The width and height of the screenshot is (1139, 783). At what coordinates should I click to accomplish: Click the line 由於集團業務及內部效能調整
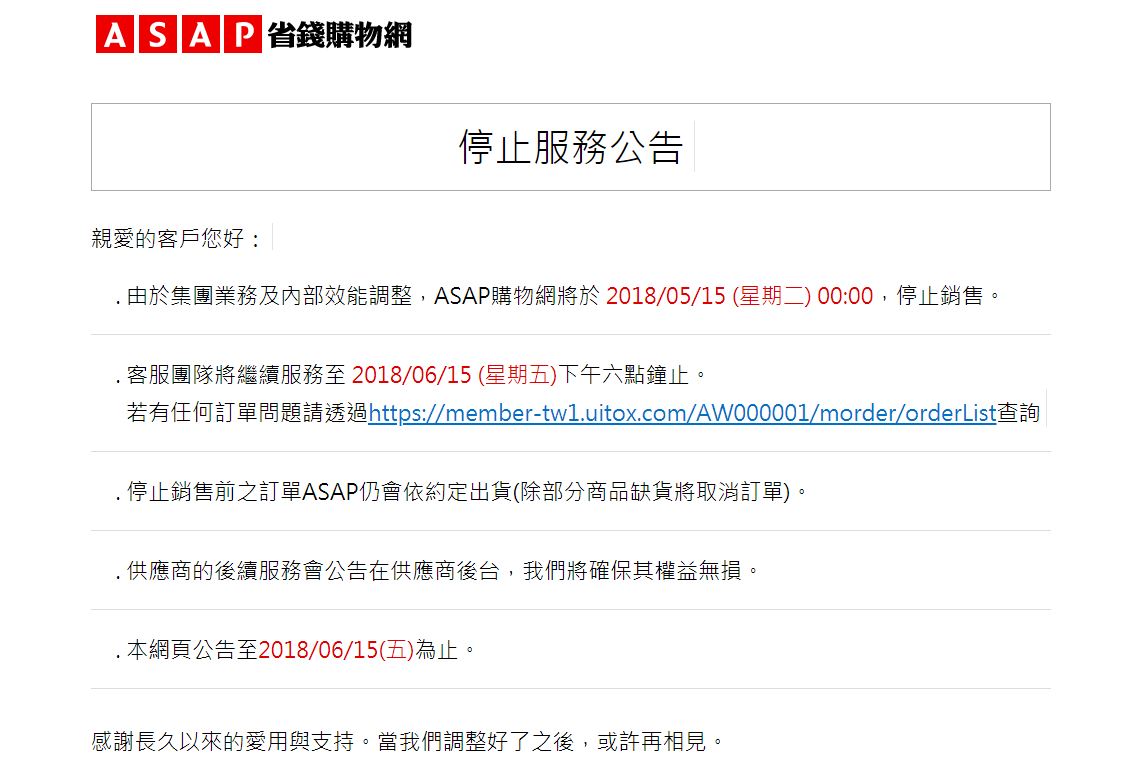269,296
